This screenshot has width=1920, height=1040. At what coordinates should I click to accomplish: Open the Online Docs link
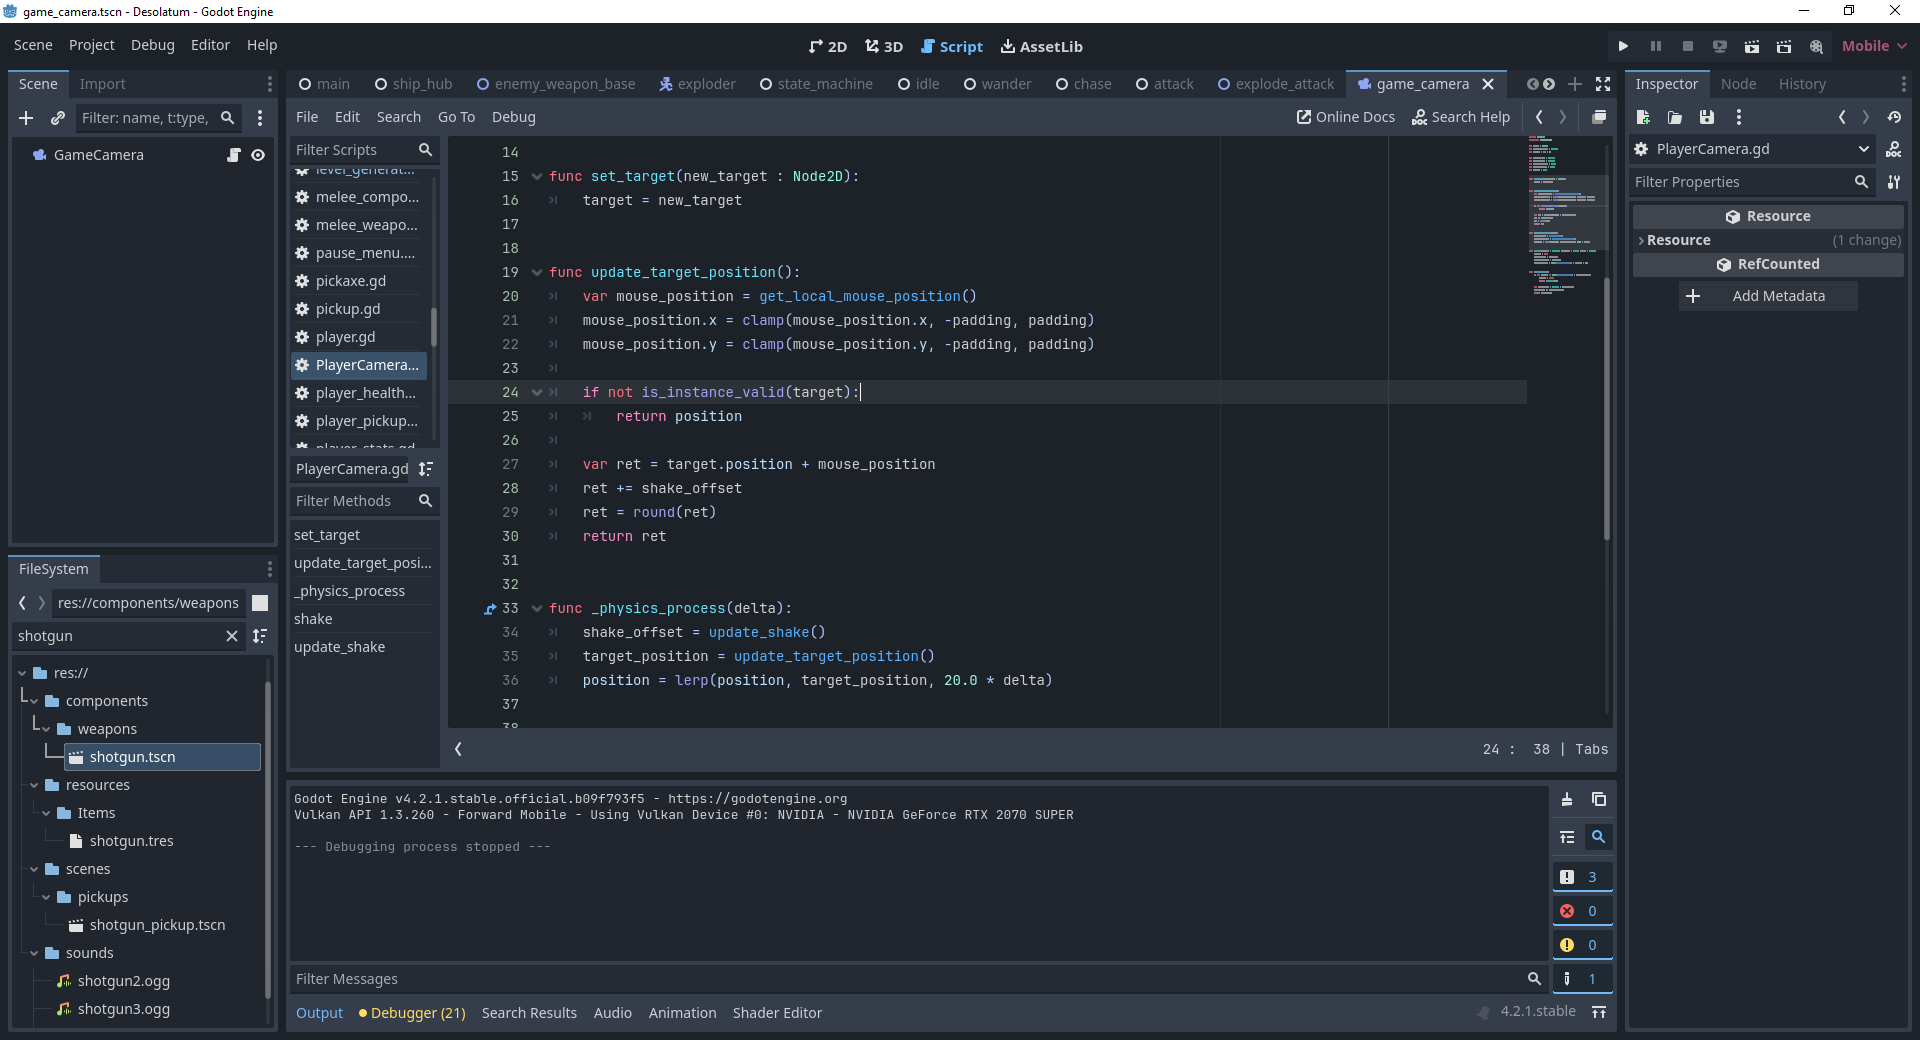(1346, 117)
